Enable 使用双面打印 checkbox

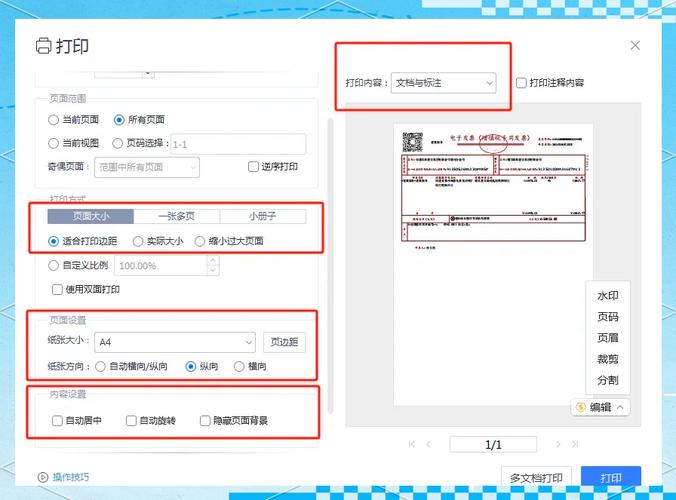point(57,289)
